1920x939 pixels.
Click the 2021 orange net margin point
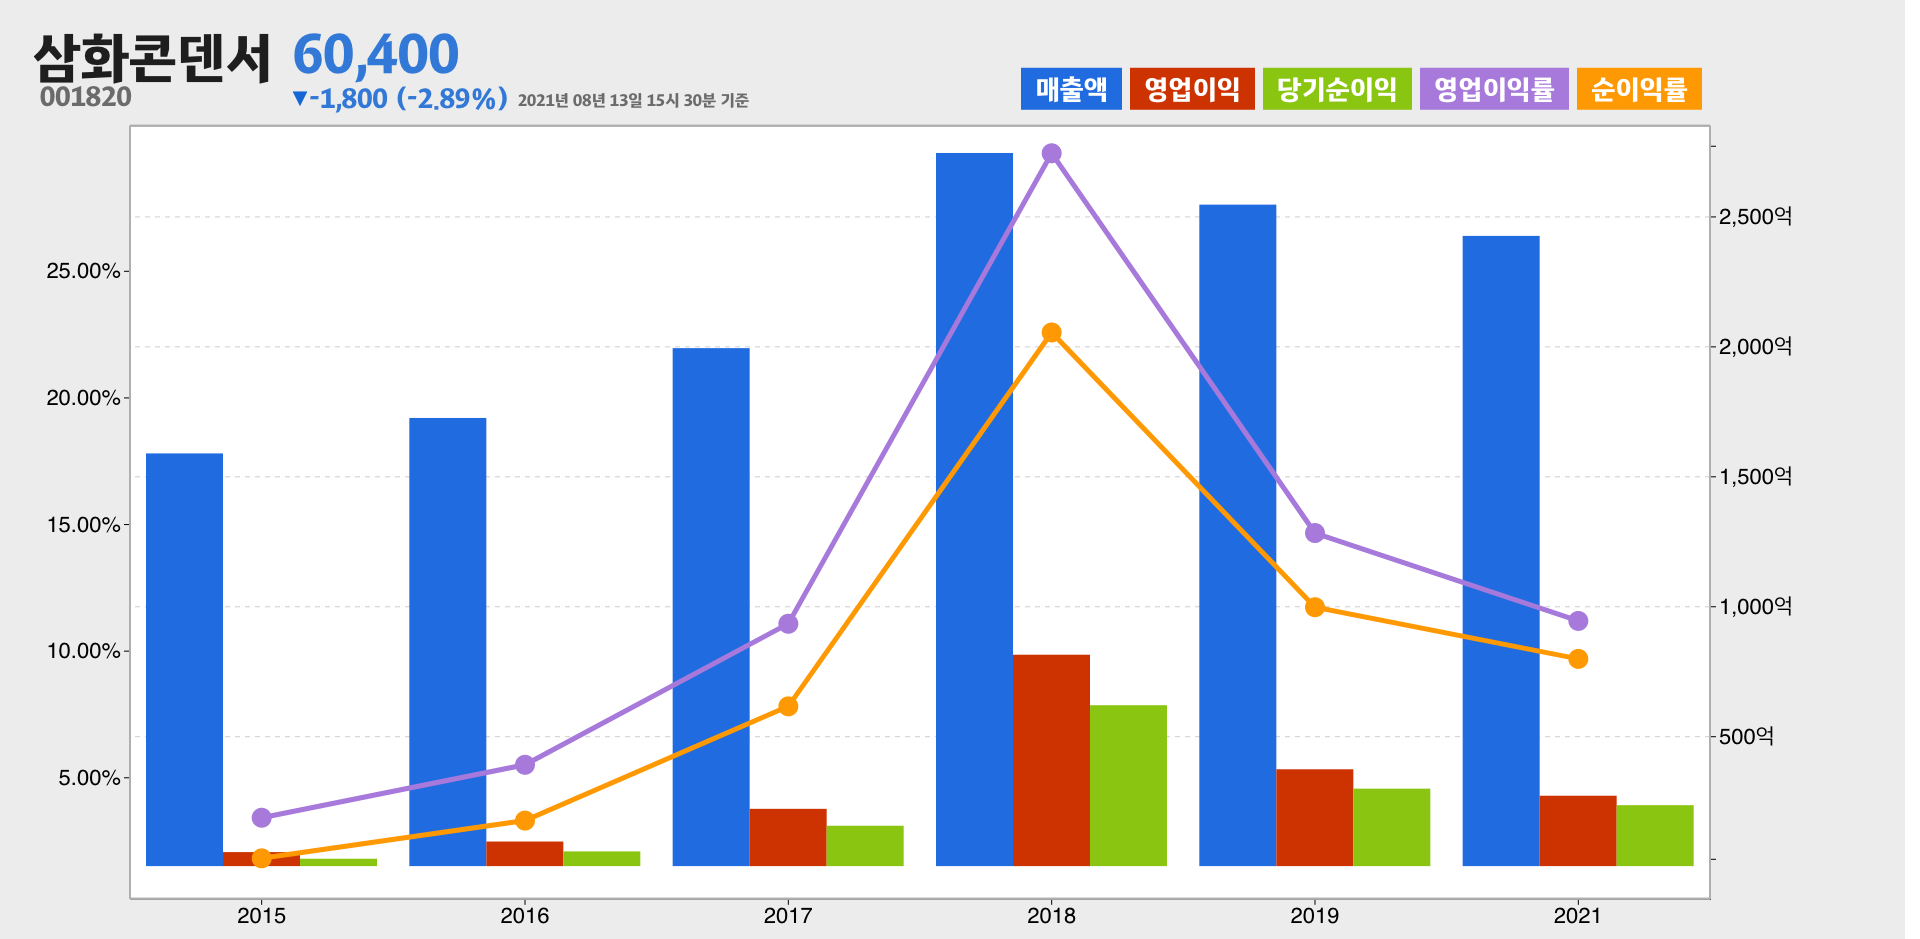click(x=1578, y=659)
